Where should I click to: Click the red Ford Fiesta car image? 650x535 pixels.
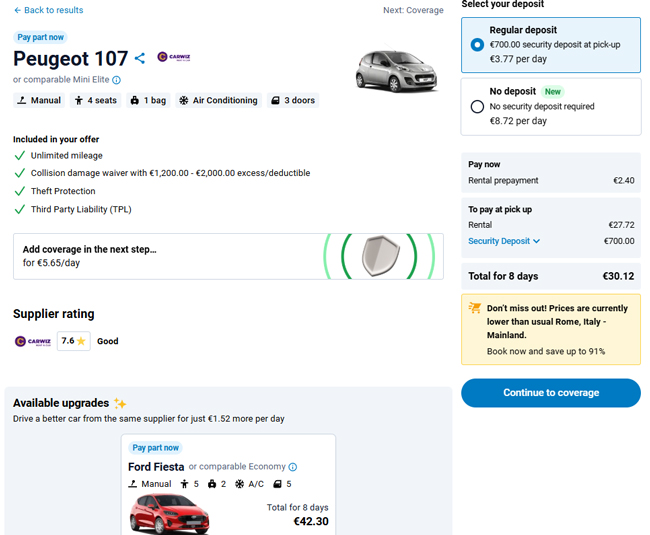tap(169, 514)
